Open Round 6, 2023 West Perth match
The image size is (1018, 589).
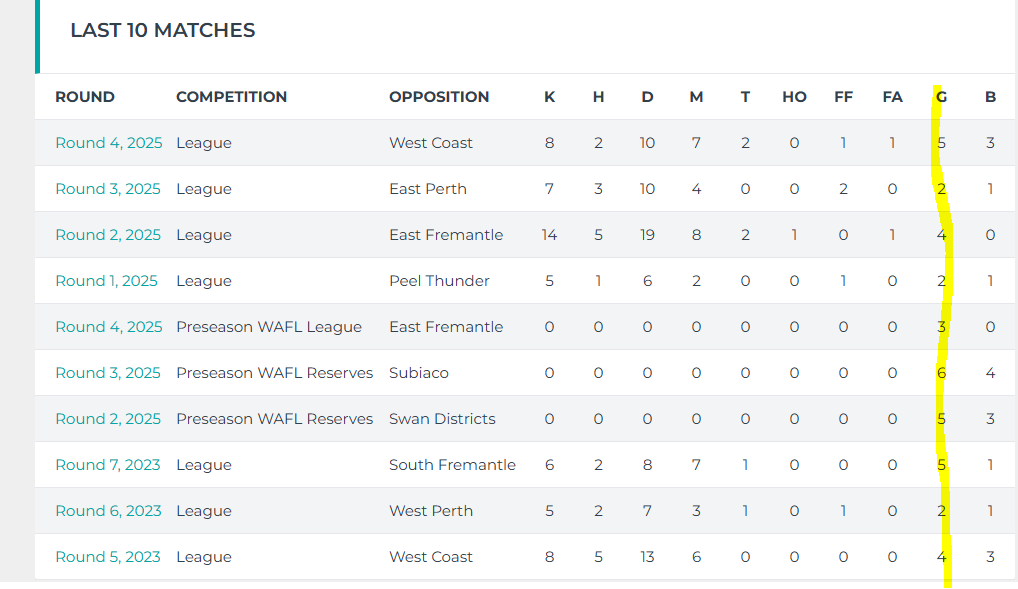[108, 512]
